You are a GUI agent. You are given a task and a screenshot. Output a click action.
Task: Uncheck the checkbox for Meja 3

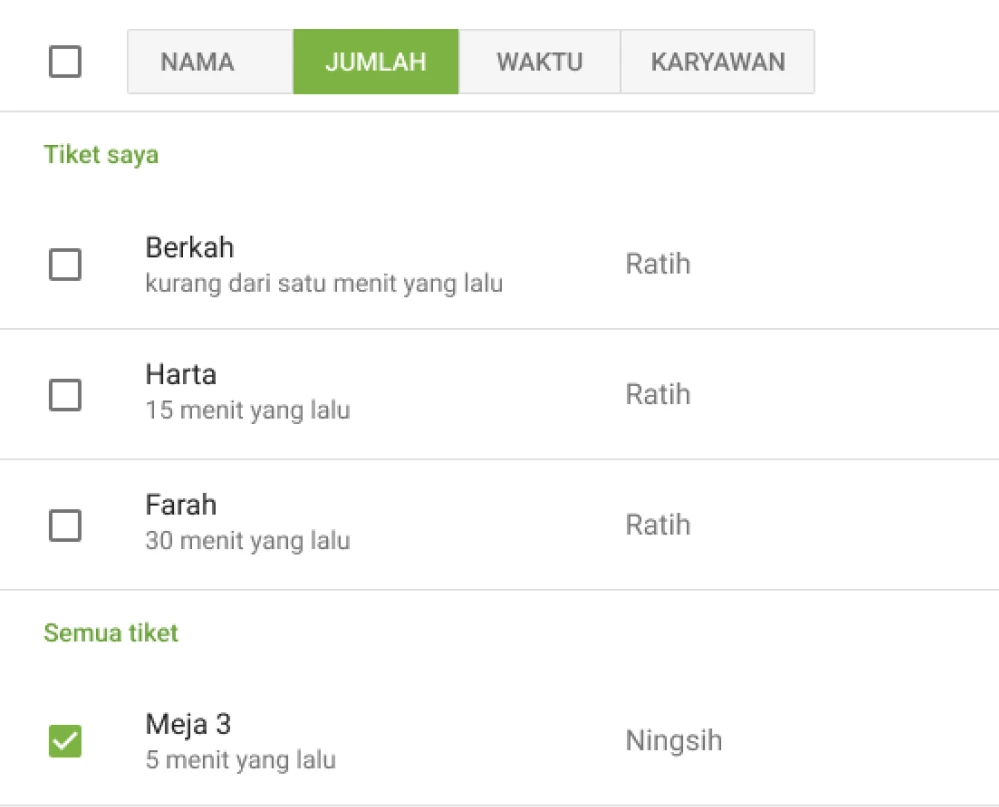[65, 740]
